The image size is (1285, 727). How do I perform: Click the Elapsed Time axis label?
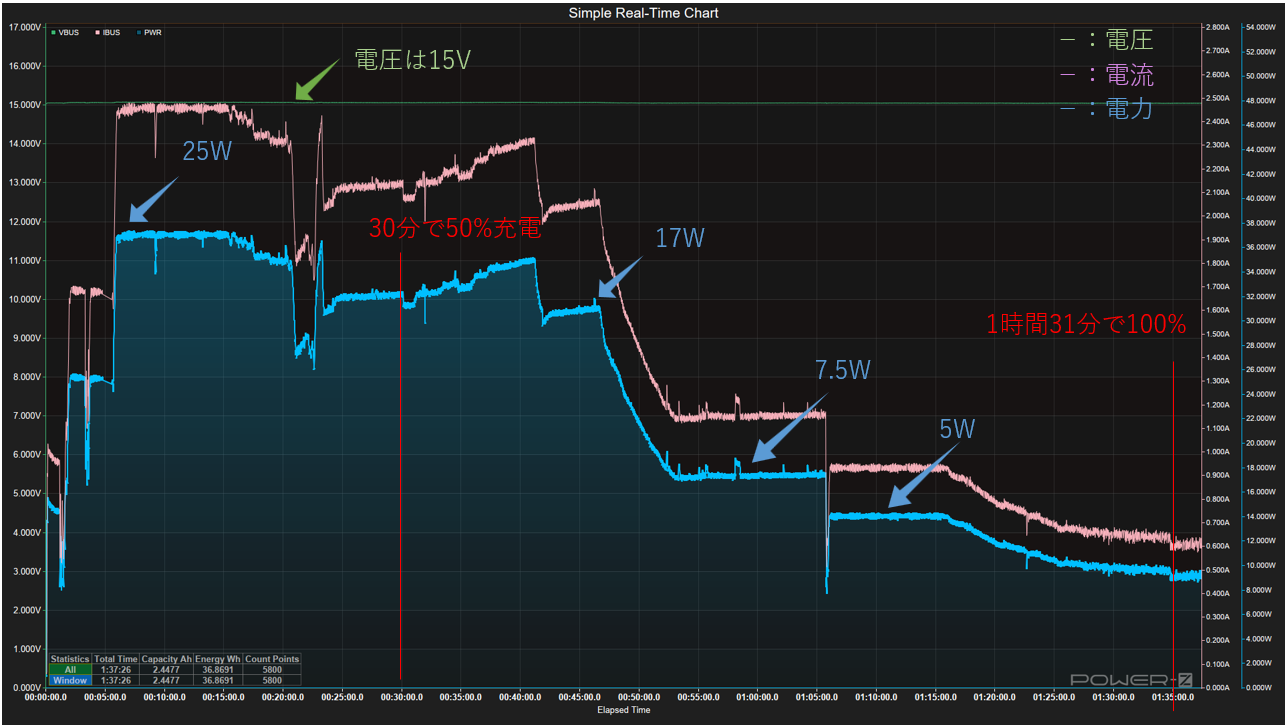coord(623,710)
